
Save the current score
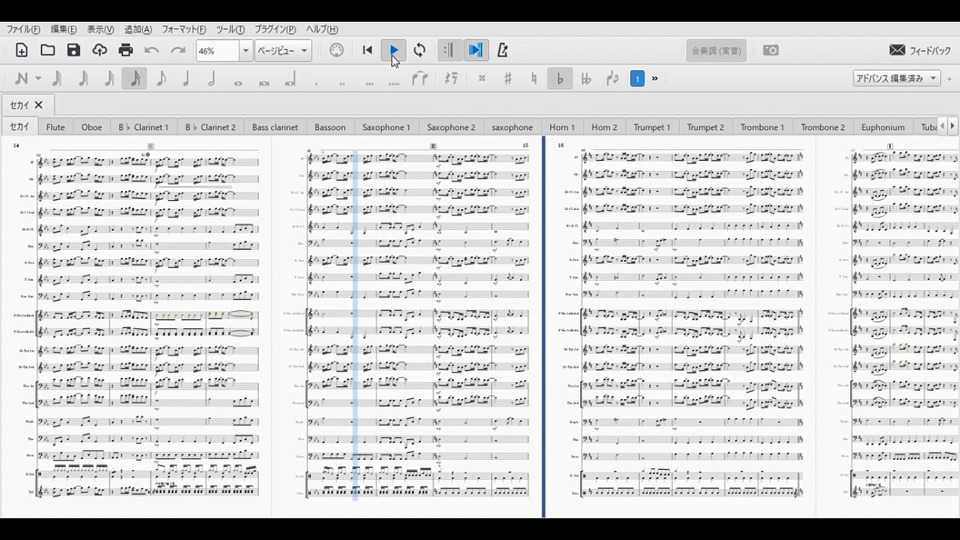pyautogui.click(x=73, y=50)
